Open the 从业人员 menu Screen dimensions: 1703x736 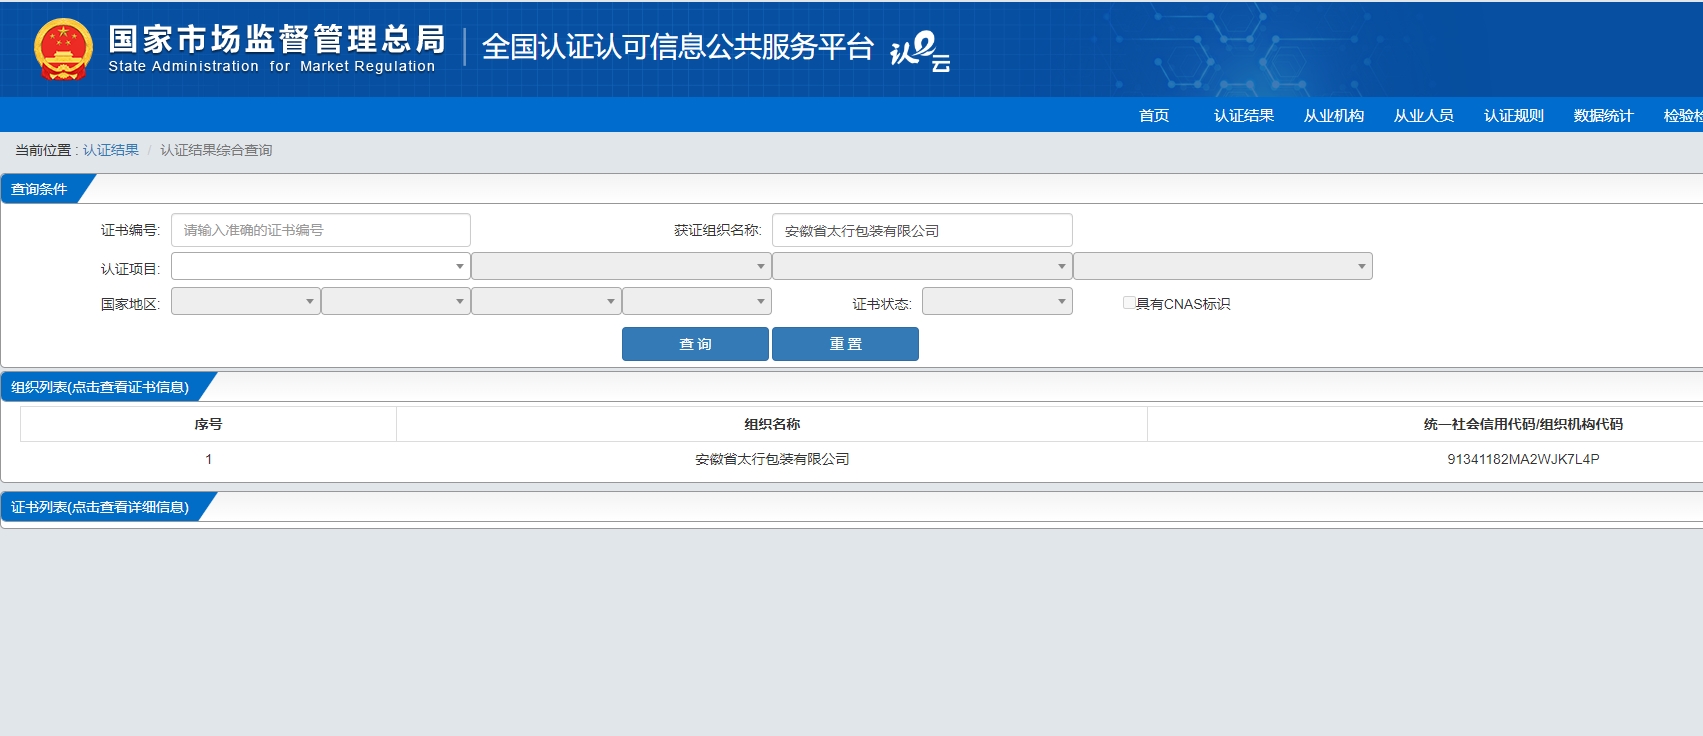[1424, 115]
